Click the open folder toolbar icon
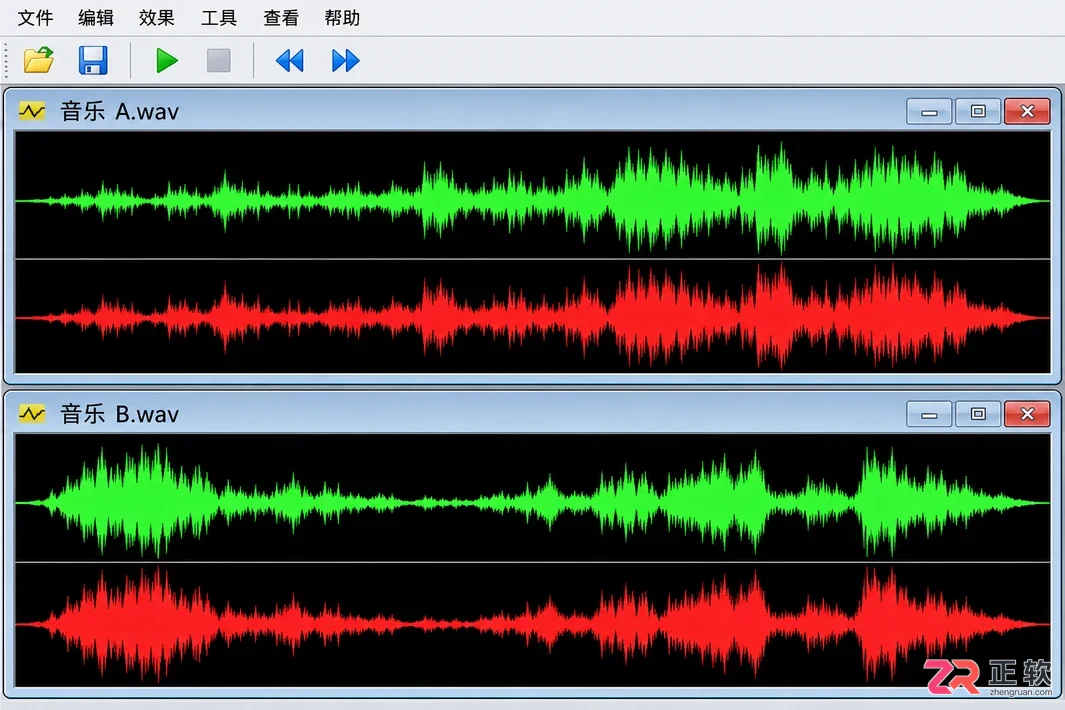Screen dimensions: 1065x710 (x=39, y=60)
